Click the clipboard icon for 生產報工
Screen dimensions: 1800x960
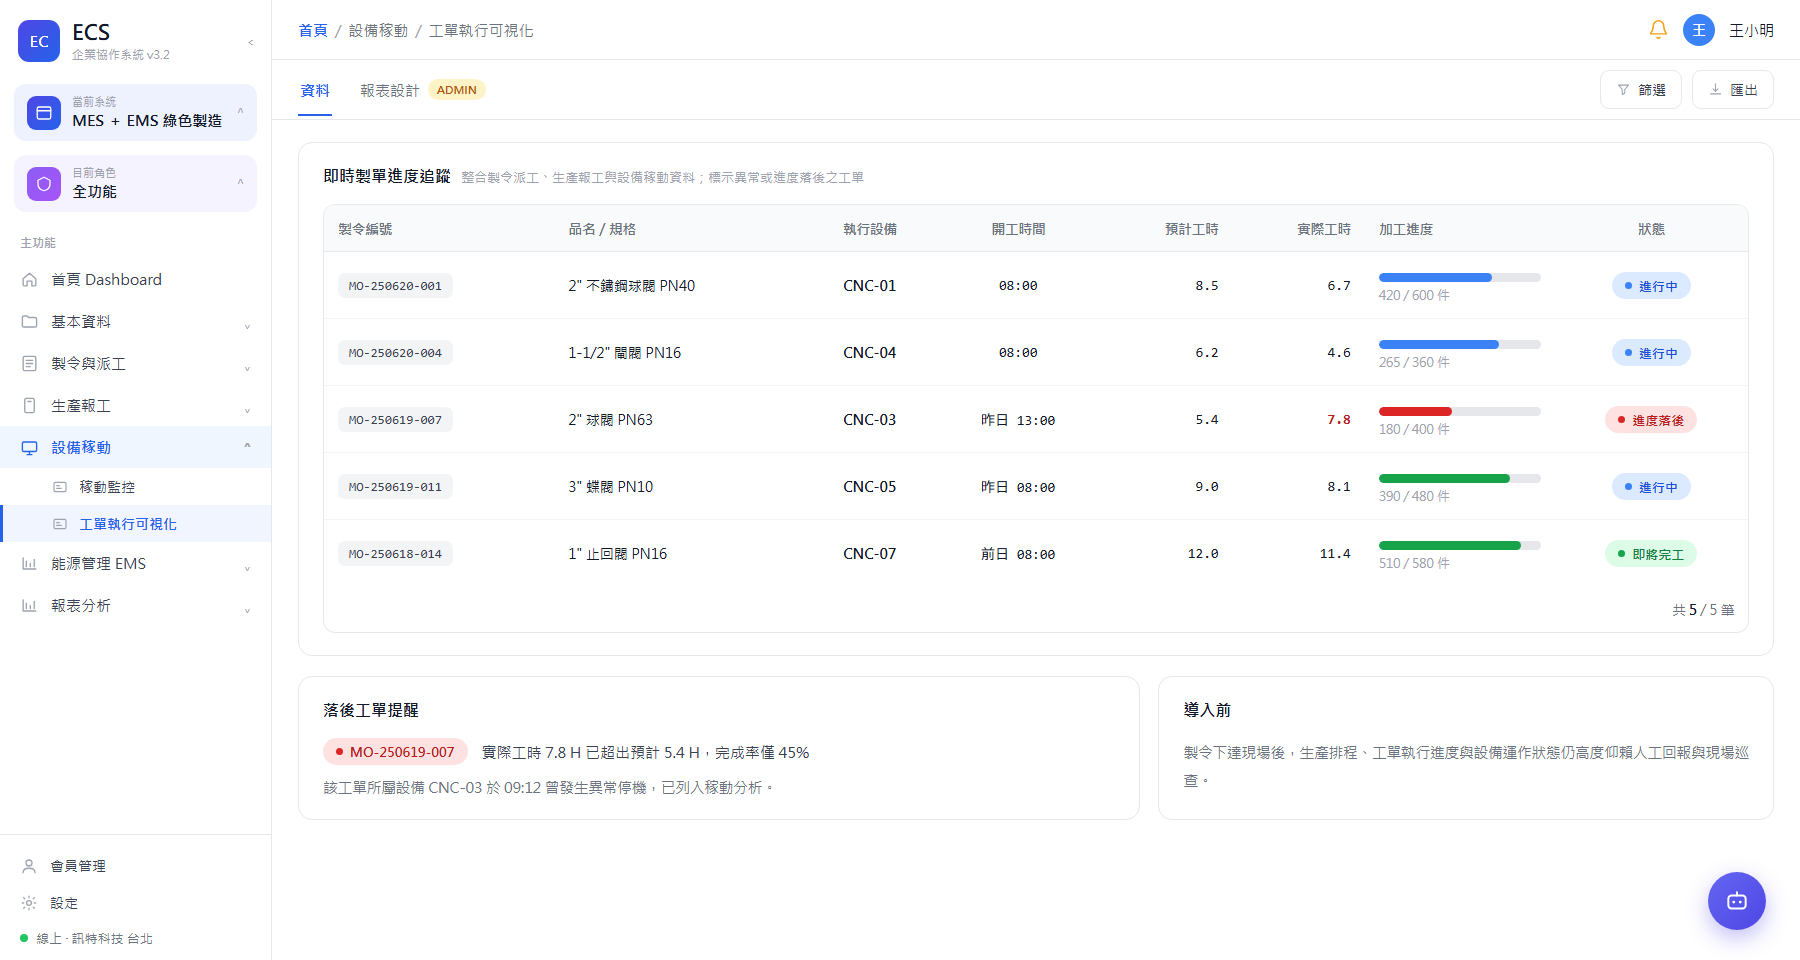[30, 406]
